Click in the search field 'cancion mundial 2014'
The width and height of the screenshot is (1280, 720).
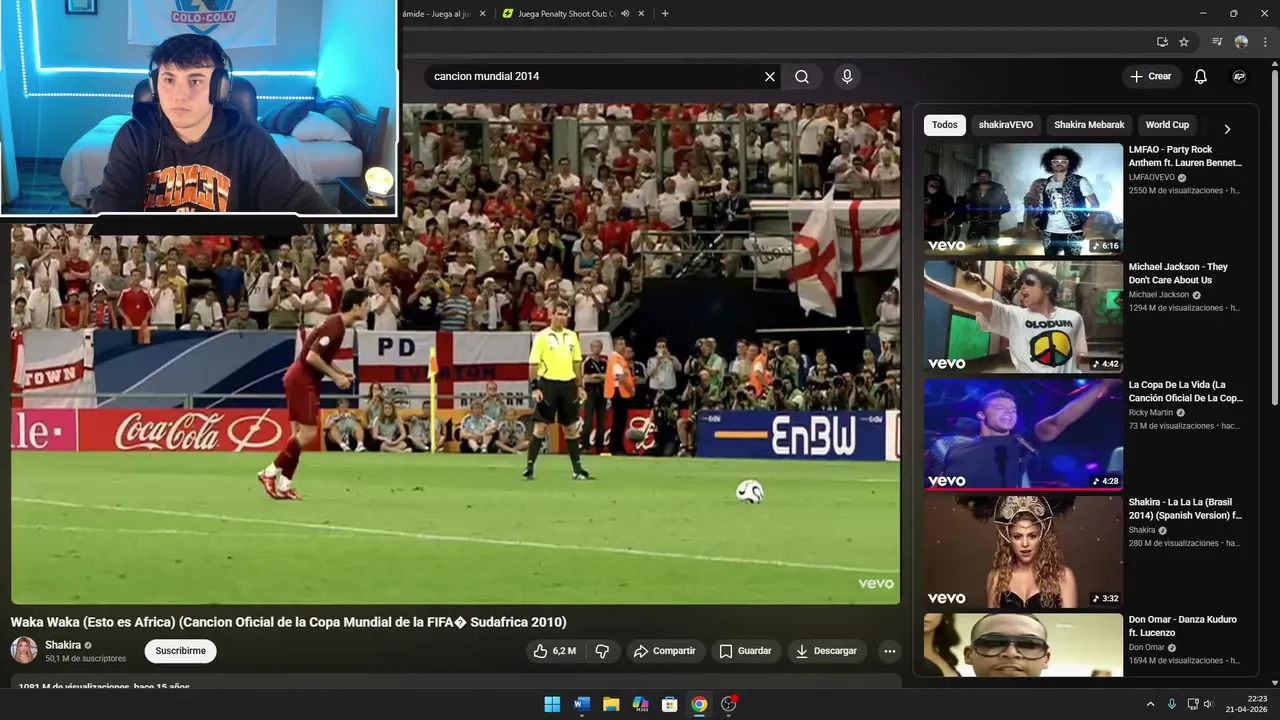coord(595,77)
